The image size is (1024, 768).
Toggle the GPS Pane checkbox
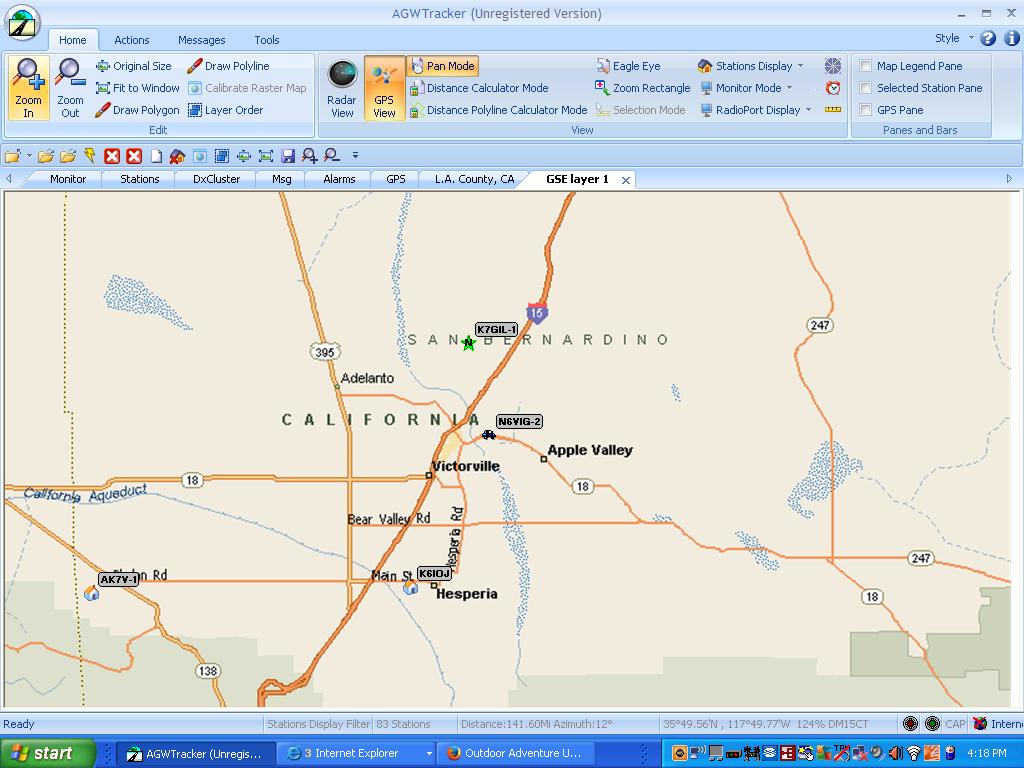[866, 110]
